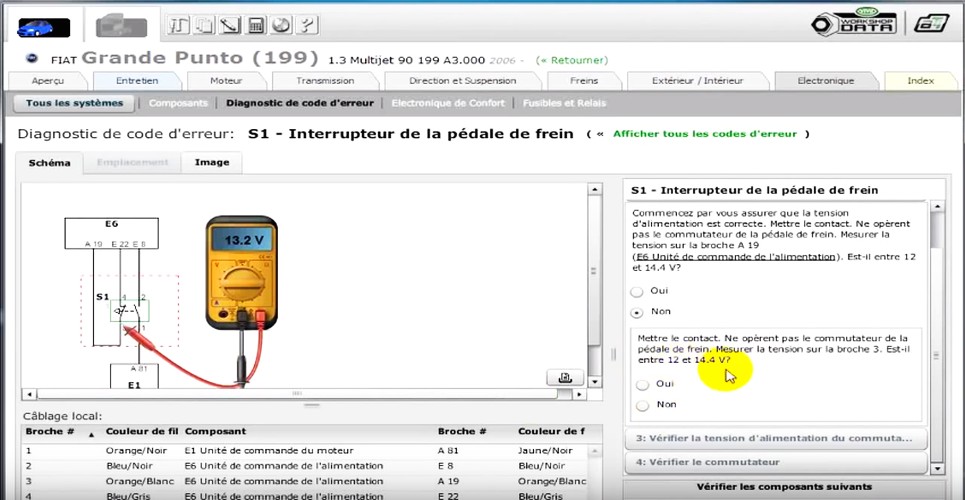Open the Extérieur / Intérieur tab
The image size is (965, 500).
click(697, 81)
